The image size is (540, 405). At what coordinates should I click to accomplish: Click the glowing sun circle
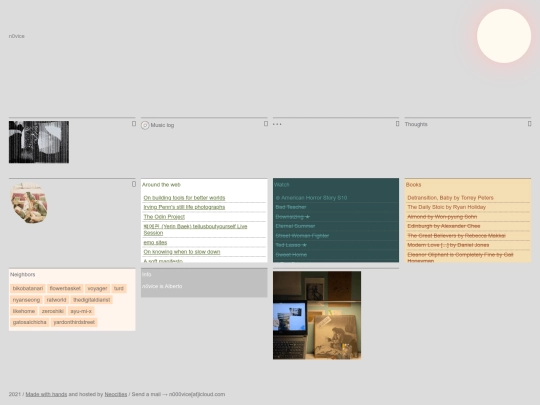click(504, 36)
